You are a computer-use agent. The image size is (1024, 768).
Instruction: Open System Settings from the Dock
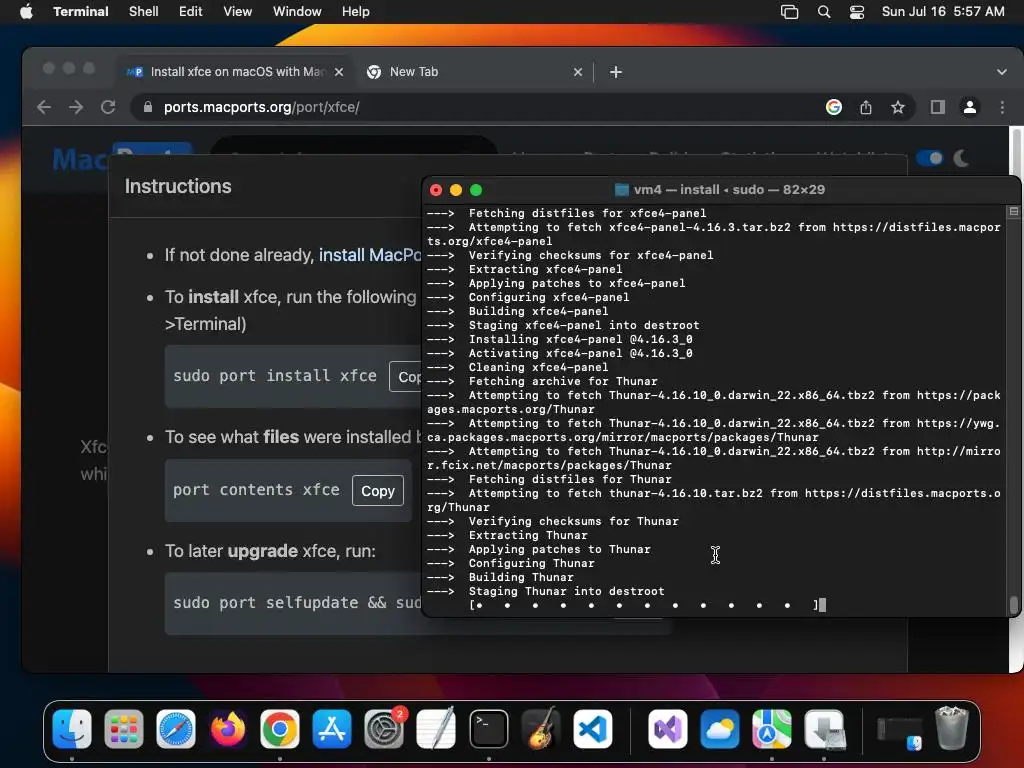point(384,729)
